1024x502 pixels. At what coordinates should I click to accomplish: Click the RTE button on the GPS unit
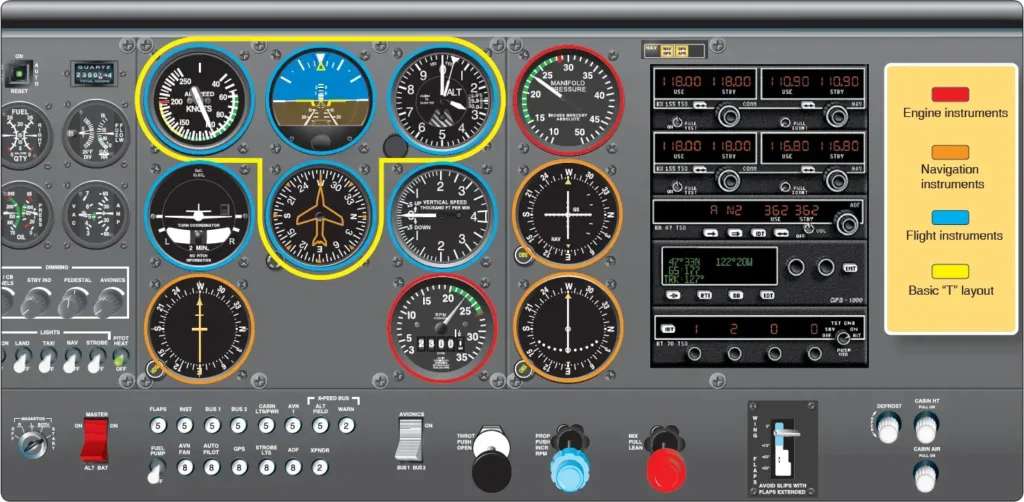705,295
